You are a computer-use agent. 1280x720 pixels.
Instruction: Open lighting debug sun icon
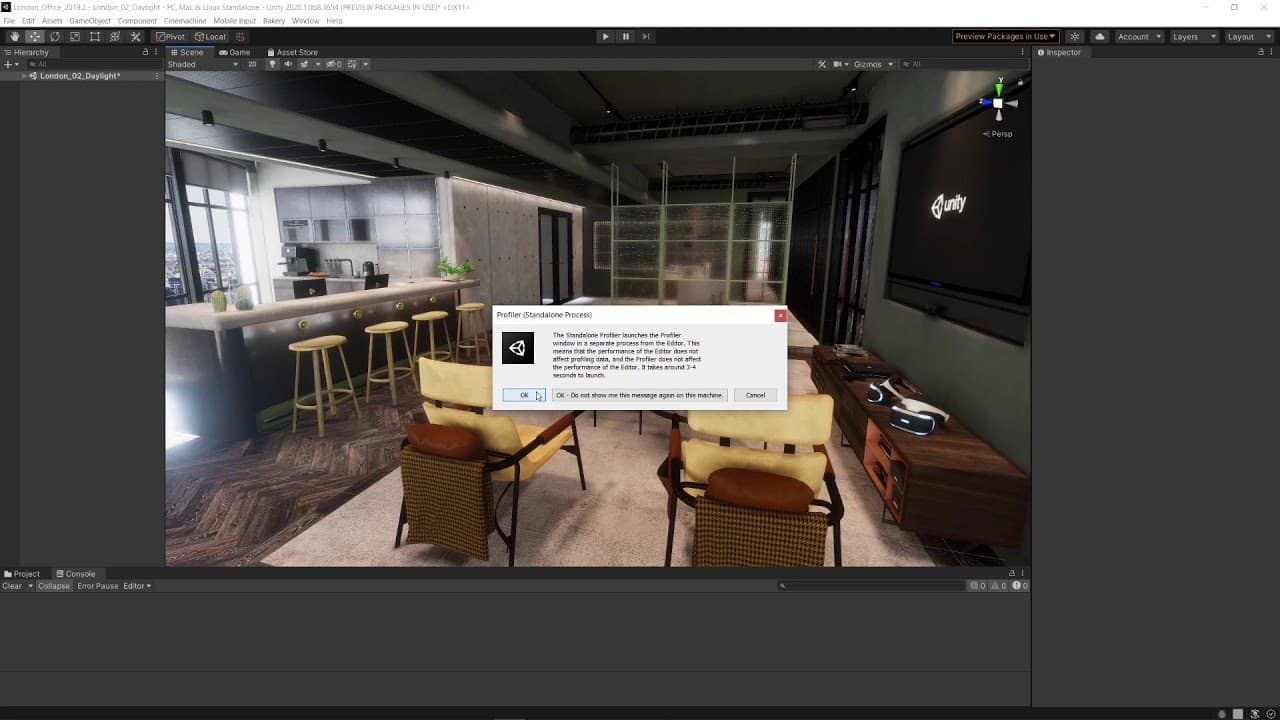click(x=1075, y=37)
